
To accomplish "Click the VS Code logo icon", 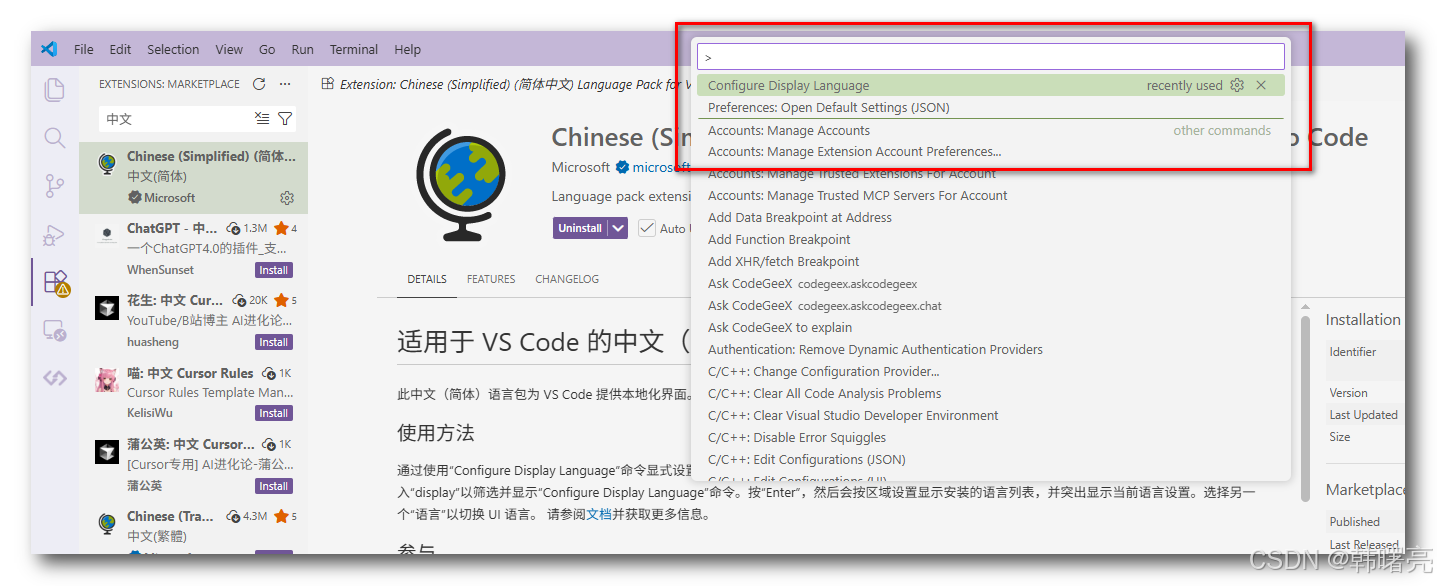I will (50, 49).
